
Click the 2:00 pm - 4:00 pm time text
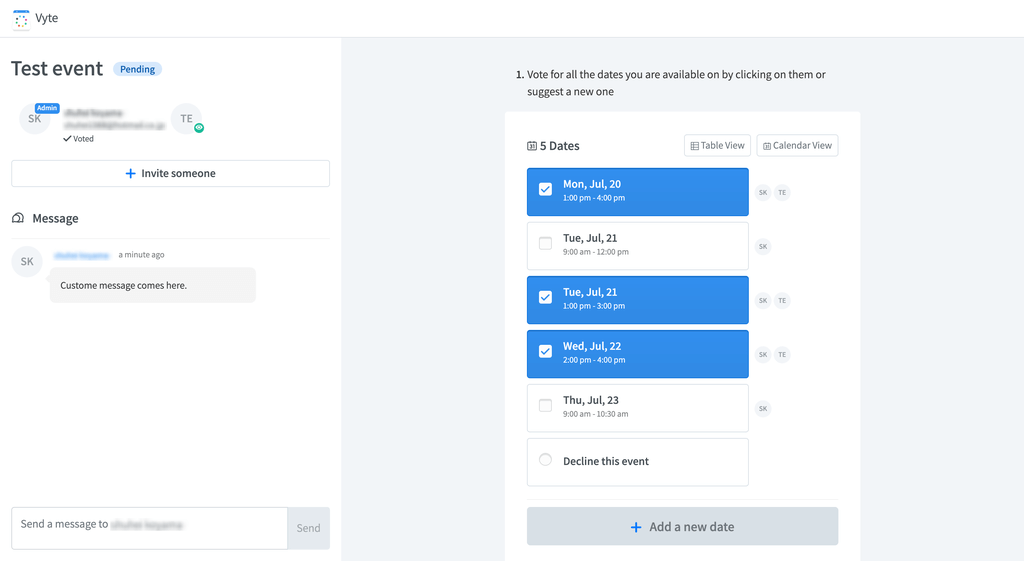point(594,360)
